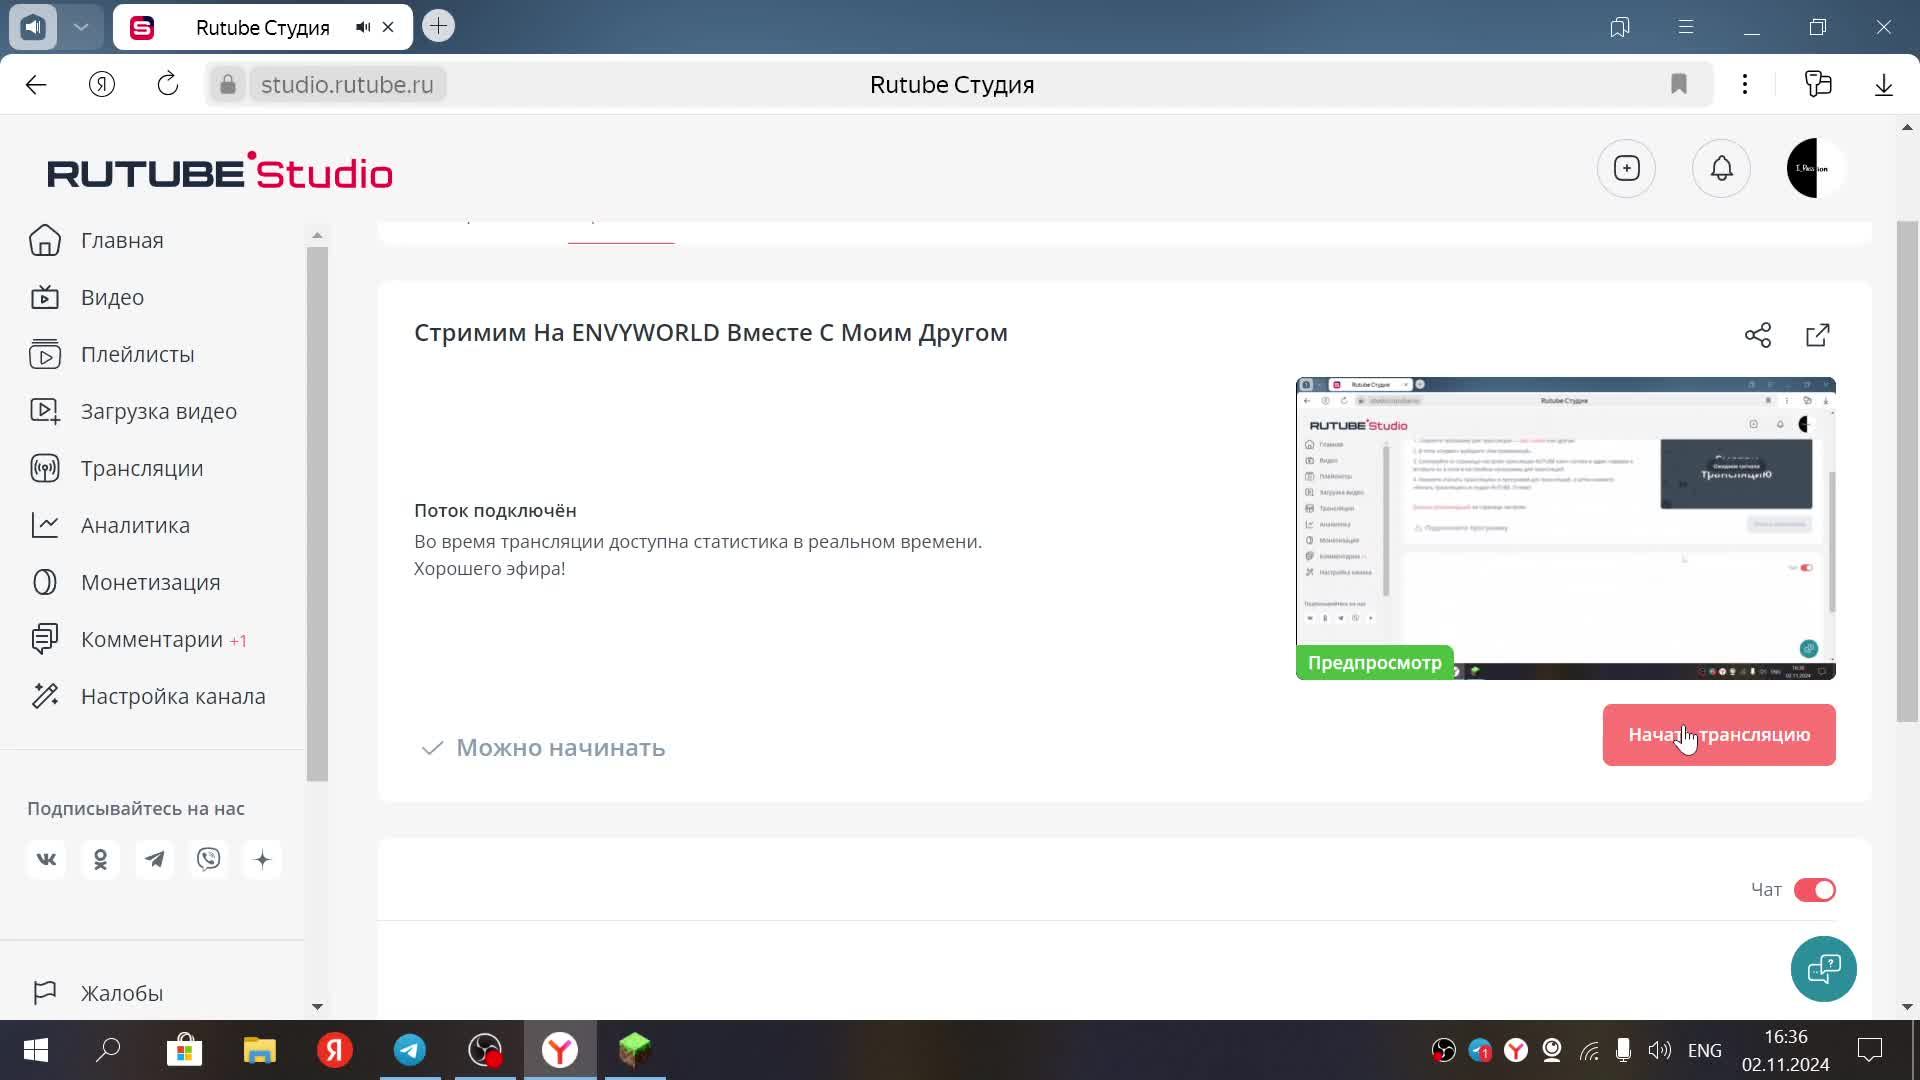Click the studio.rutube.ru address field
The height and width of the screenshot is (1080, 1920).
[347, 85]
